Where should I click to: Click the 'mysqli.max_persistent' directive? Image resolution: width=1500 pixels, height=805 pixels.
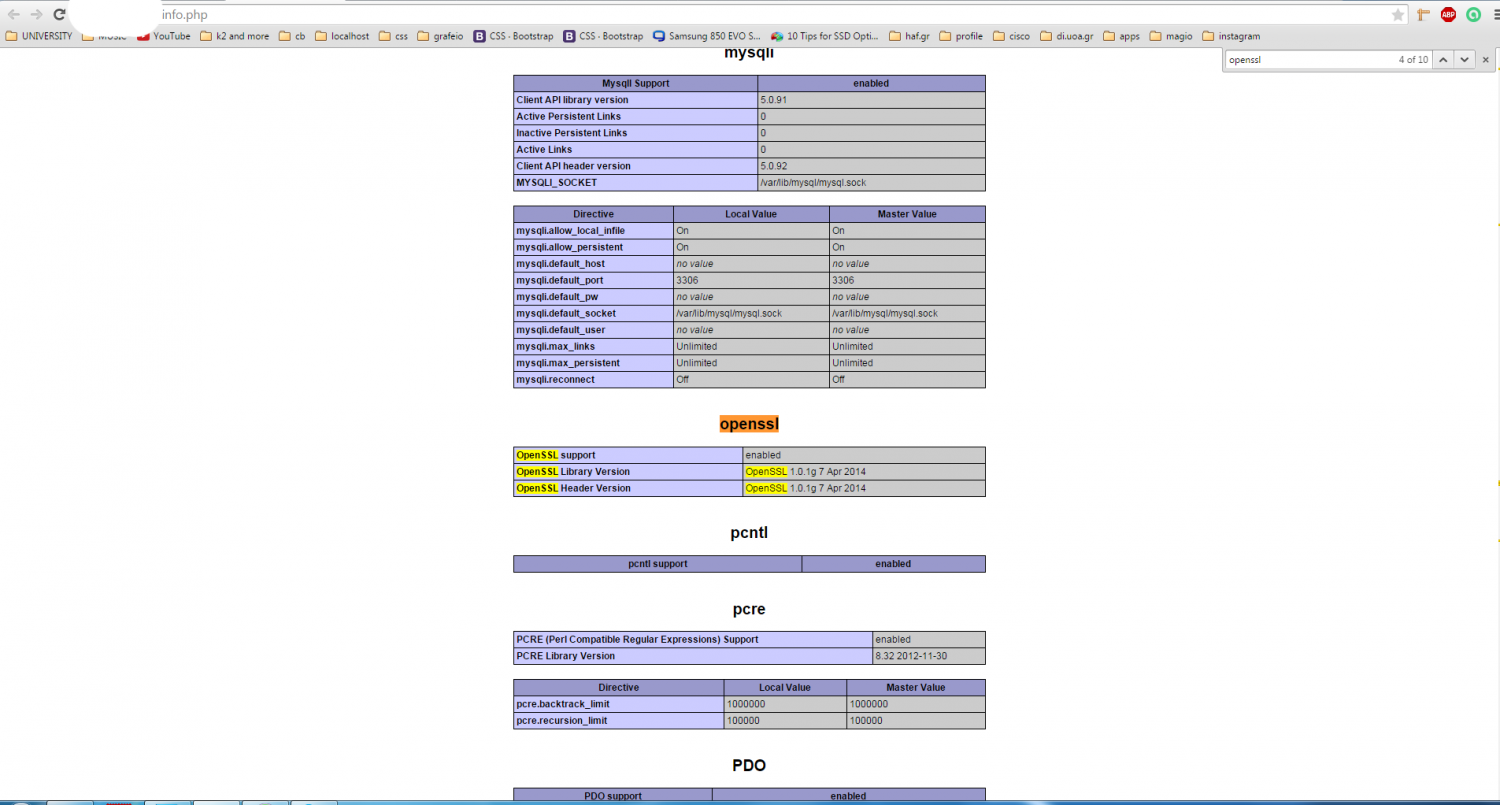click(593, 363)
